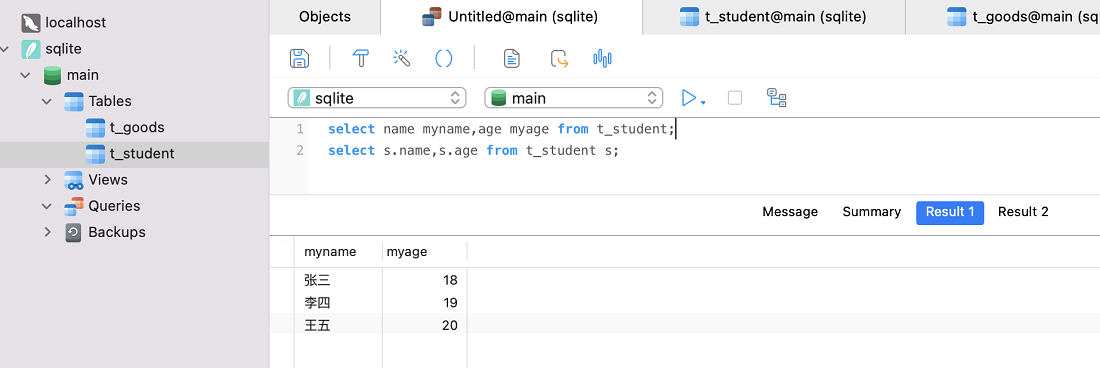Export the result with the arrow icon
Image resolution: width=1100 pixels, height=368 pixels.
(x=559, y=57)
